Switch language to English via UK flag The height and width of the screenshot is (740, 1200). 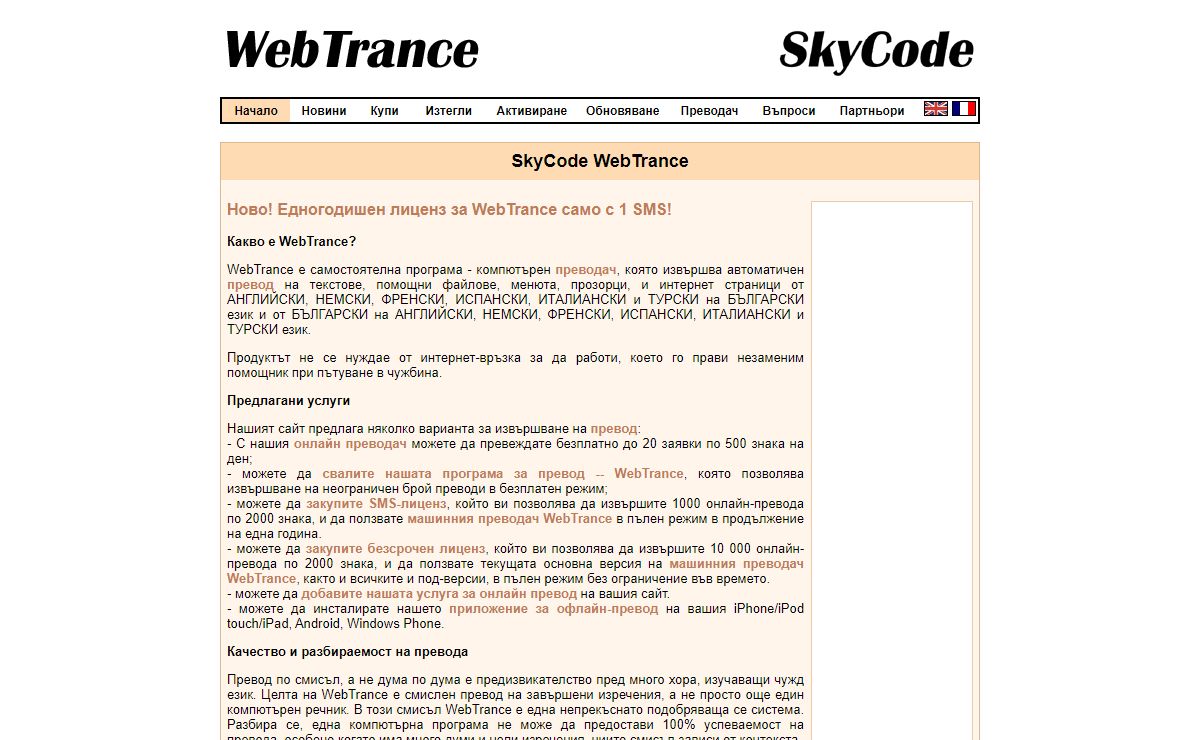(936, 109)
